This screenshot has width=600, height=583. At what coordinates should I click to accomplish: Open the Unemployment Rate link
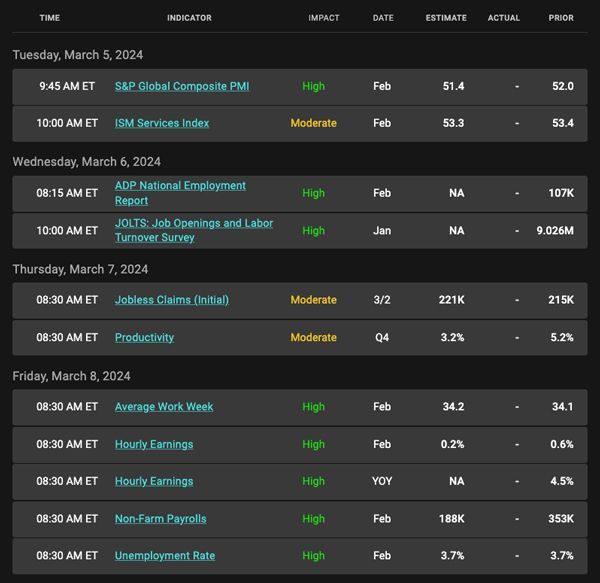point(165,555)
